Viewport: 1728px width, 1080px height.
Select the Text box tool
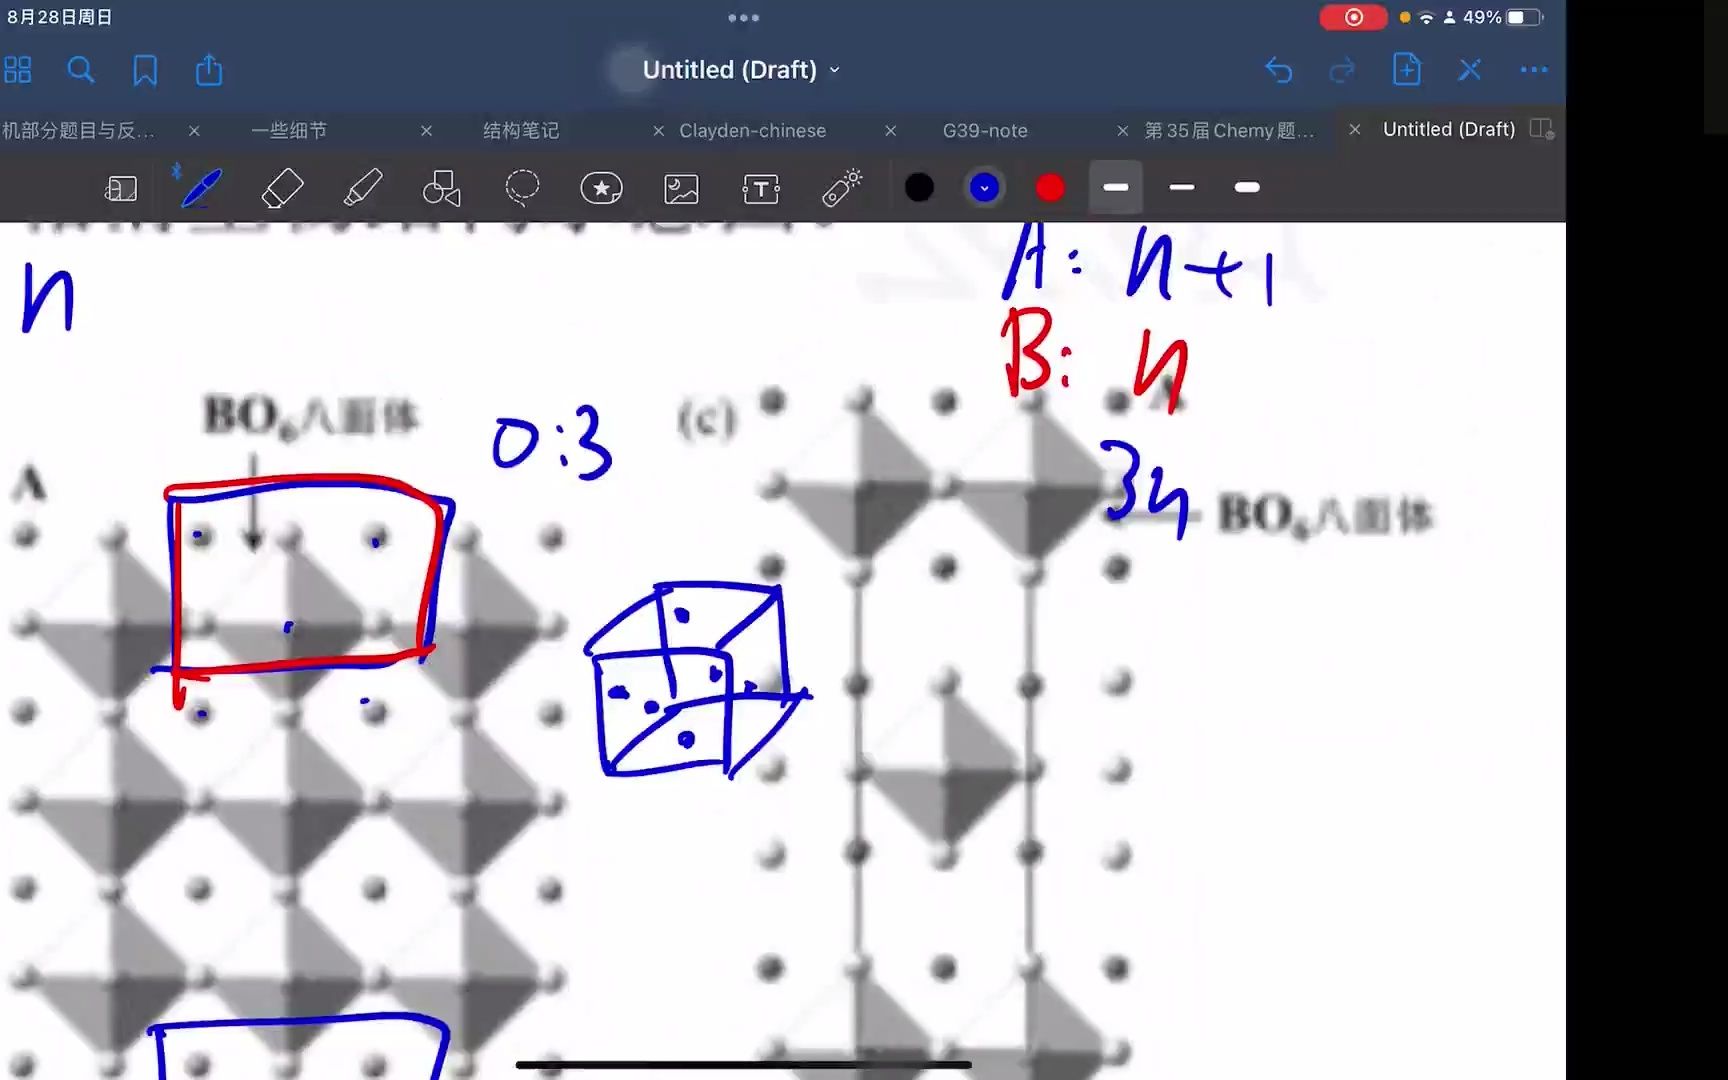coord(761,188)
